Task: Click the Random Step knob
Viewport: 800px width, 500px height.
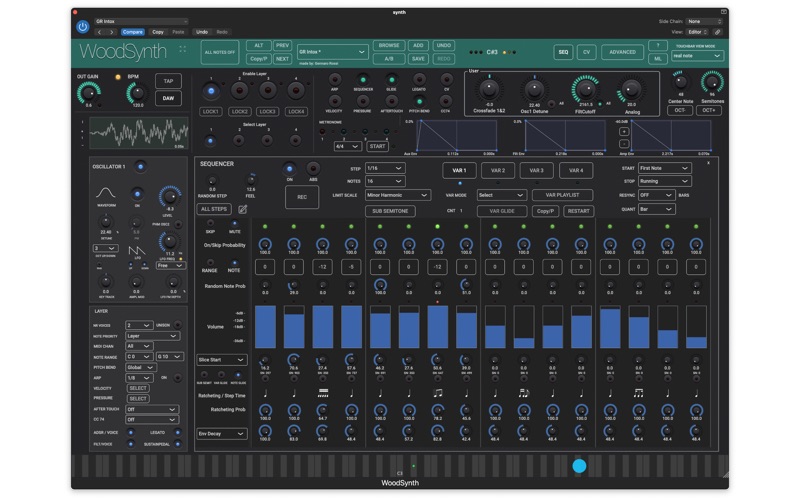Action: click(x=212, y=181)
